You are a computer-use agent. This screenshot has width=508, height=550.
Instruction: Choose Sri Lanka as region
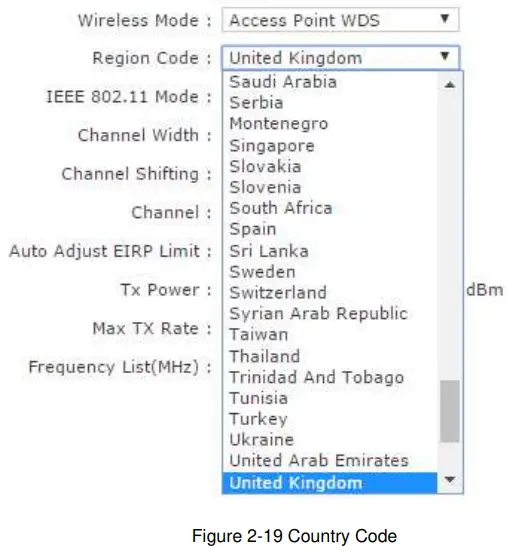pos(330,251)
